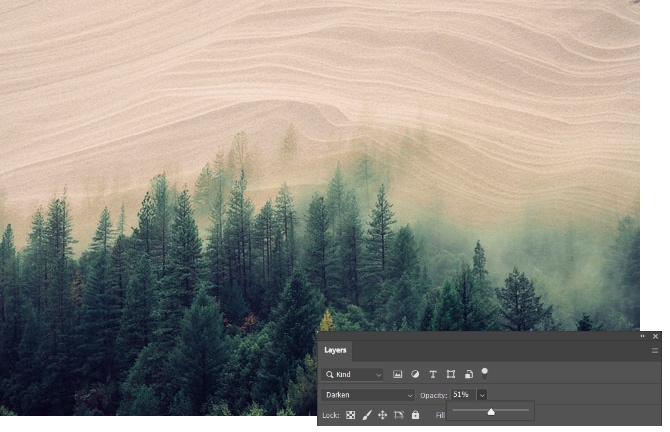Click the Opacity slider handle
This screenshot has height=432, width=670.
tap(491, 412)
